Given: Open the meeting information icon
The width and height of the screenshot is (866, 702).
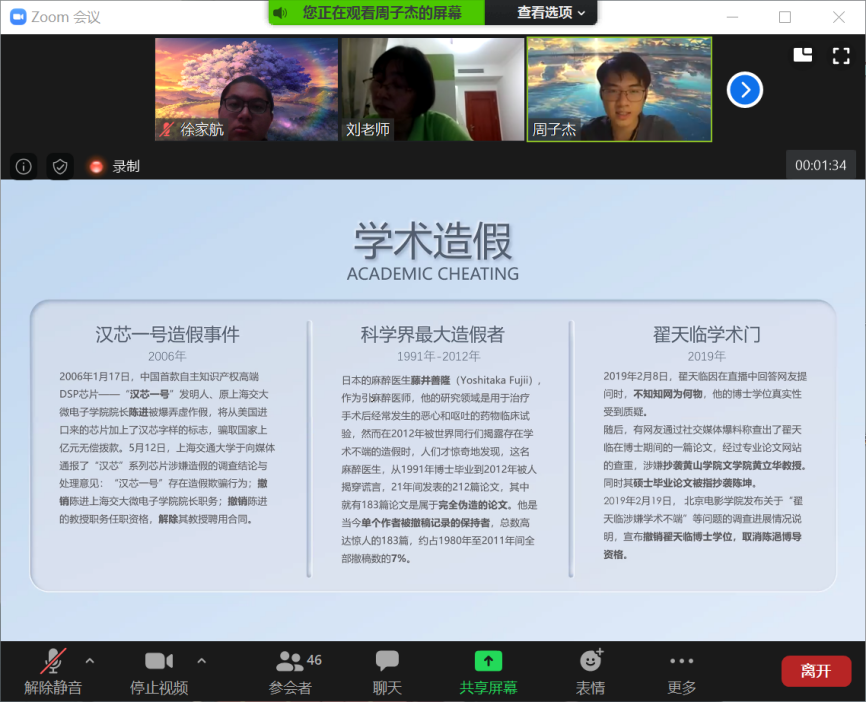Looking at the screenshot, I should tap(24, 166).
